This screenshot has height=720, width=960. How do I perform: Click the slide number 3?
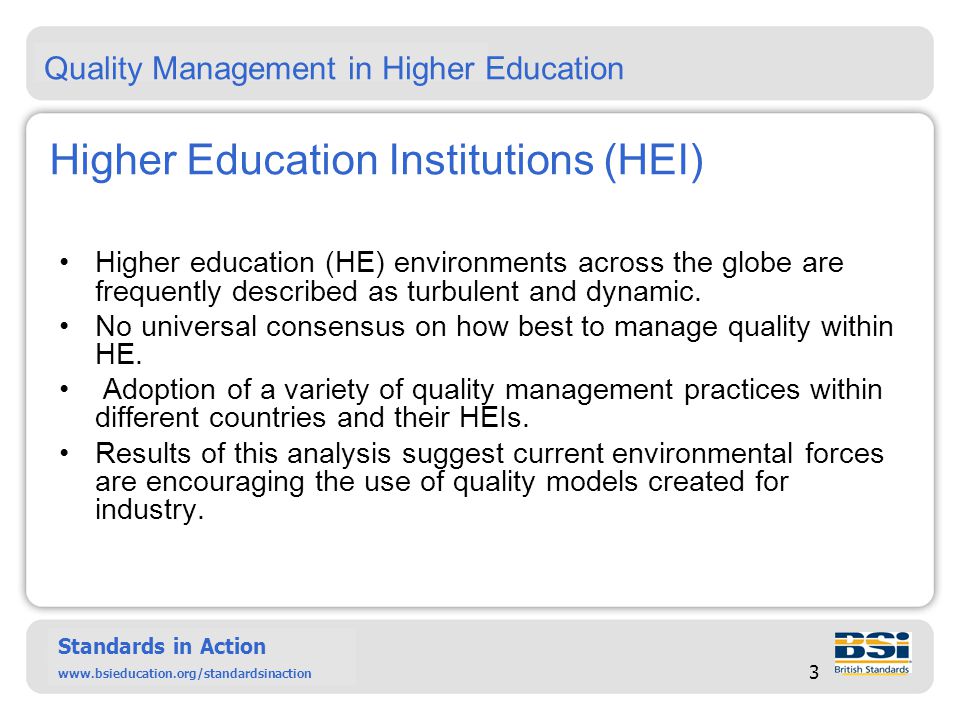click(814, 672)
